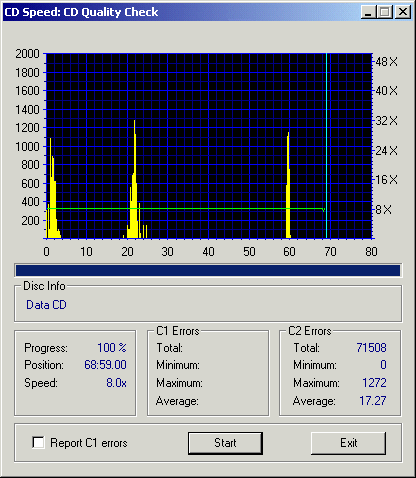Click the dark blue progress bar
This screenshot has width=416, height=478.
point(208,270)
